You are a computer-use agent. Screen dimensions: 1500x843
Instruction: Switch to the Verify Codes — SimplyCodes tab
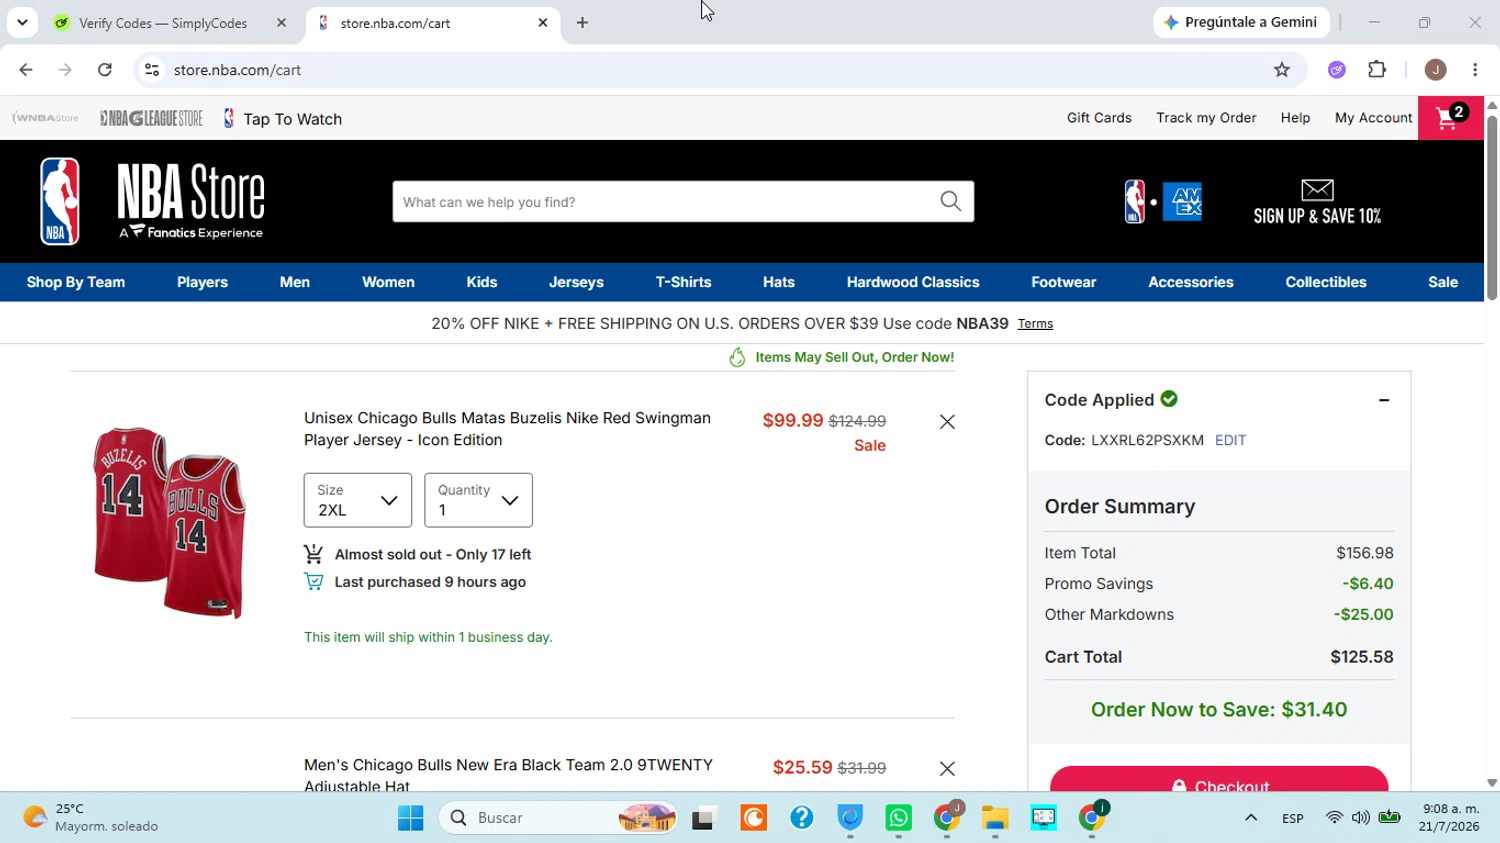point(163,23)
